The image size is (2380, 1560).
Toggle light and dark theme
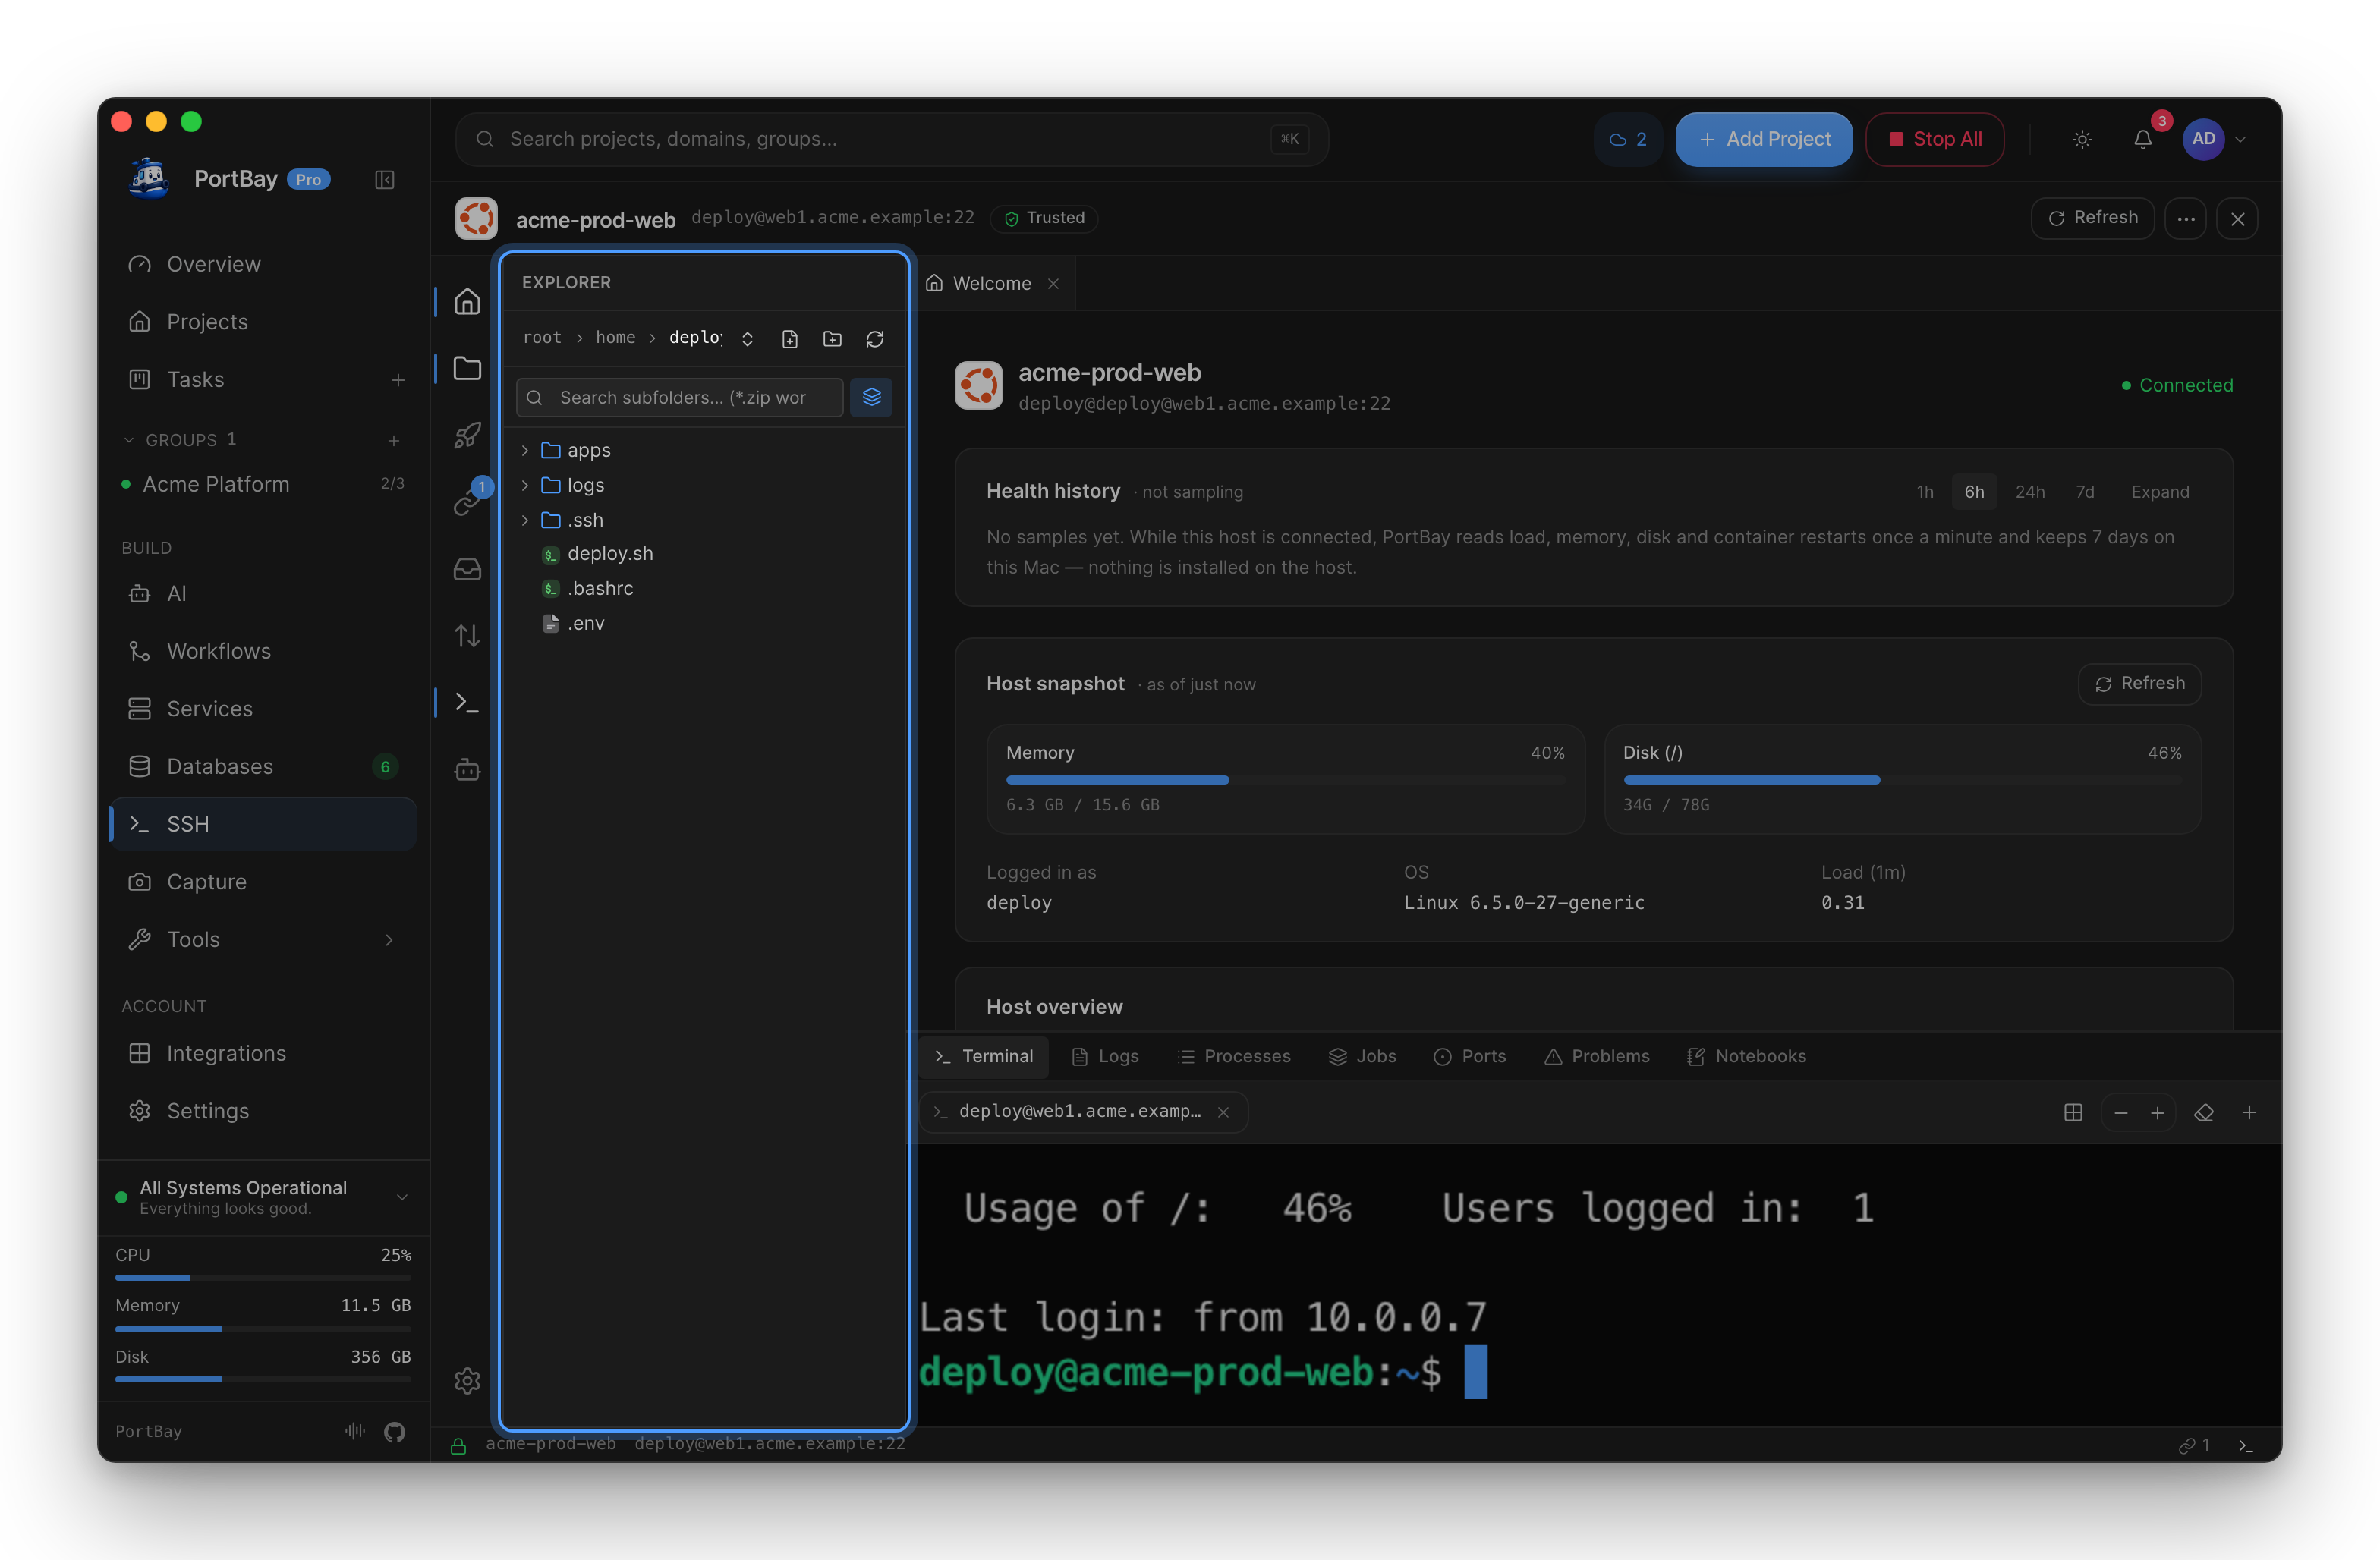2082,139
